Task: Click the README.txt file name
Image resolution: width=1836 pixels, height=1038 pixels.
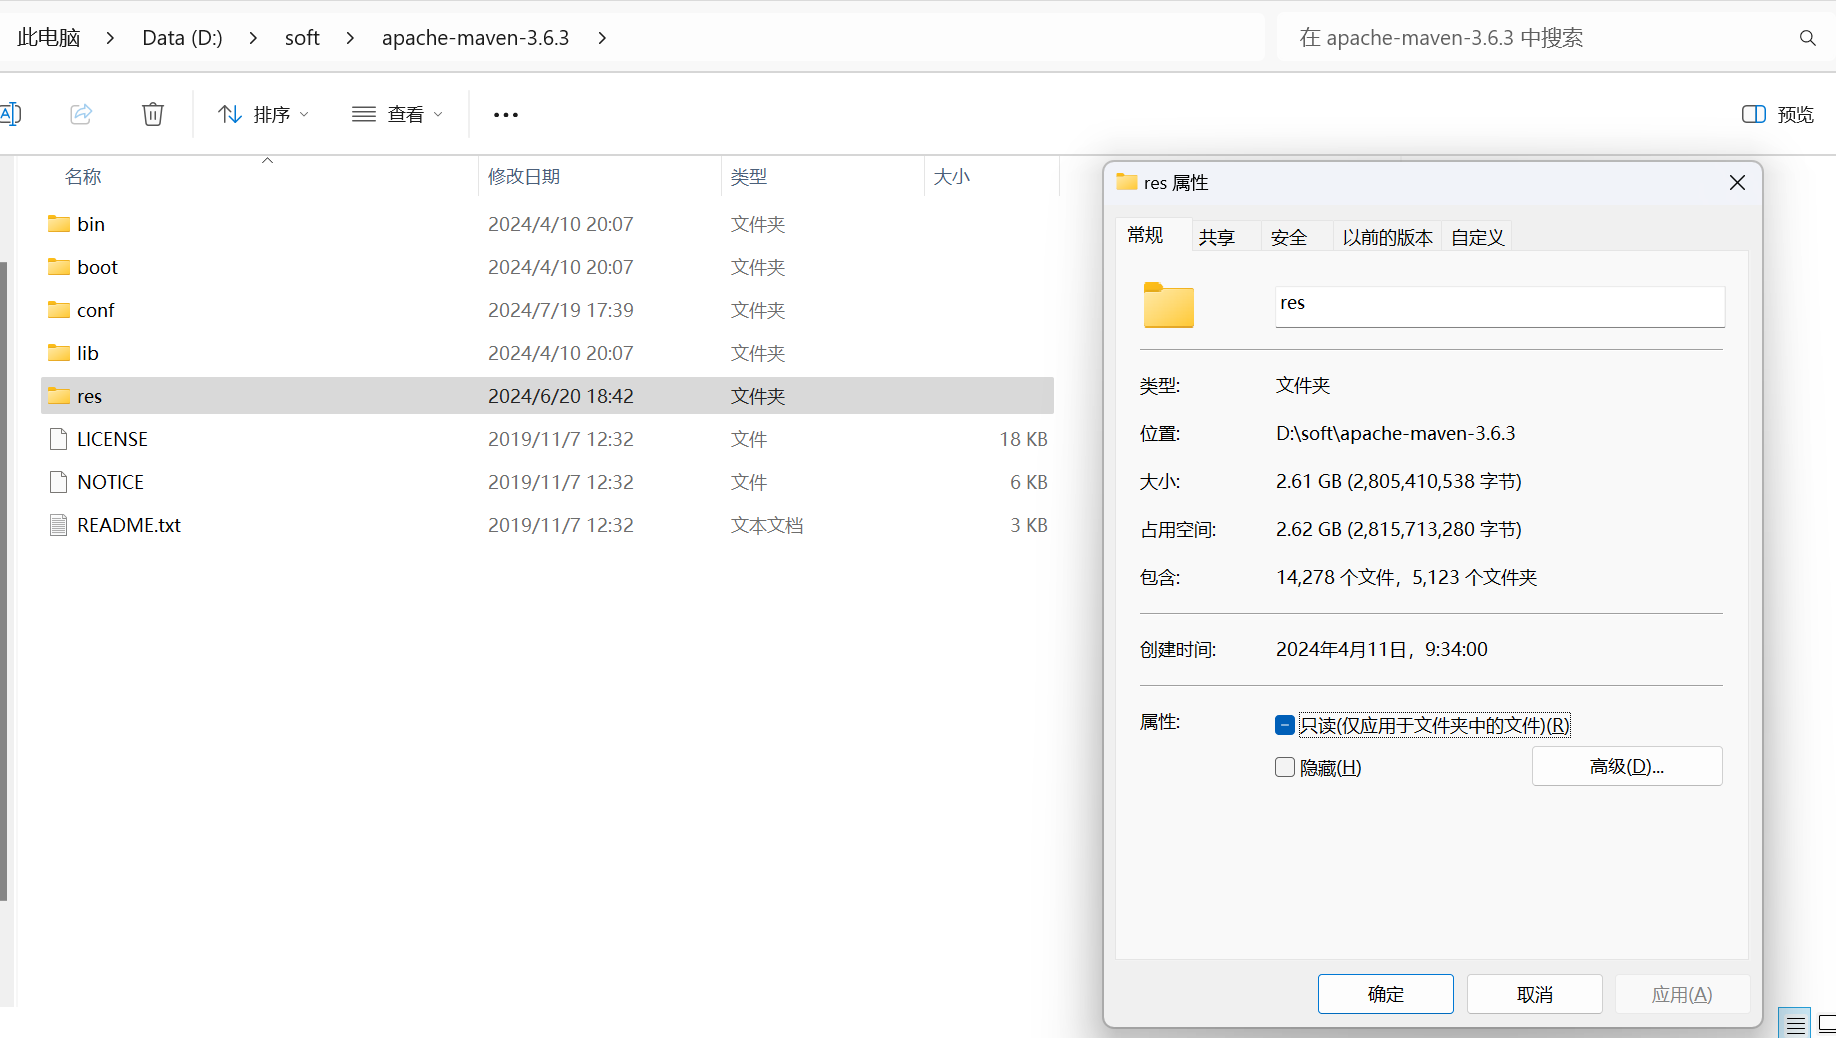Action: point(129,525)
